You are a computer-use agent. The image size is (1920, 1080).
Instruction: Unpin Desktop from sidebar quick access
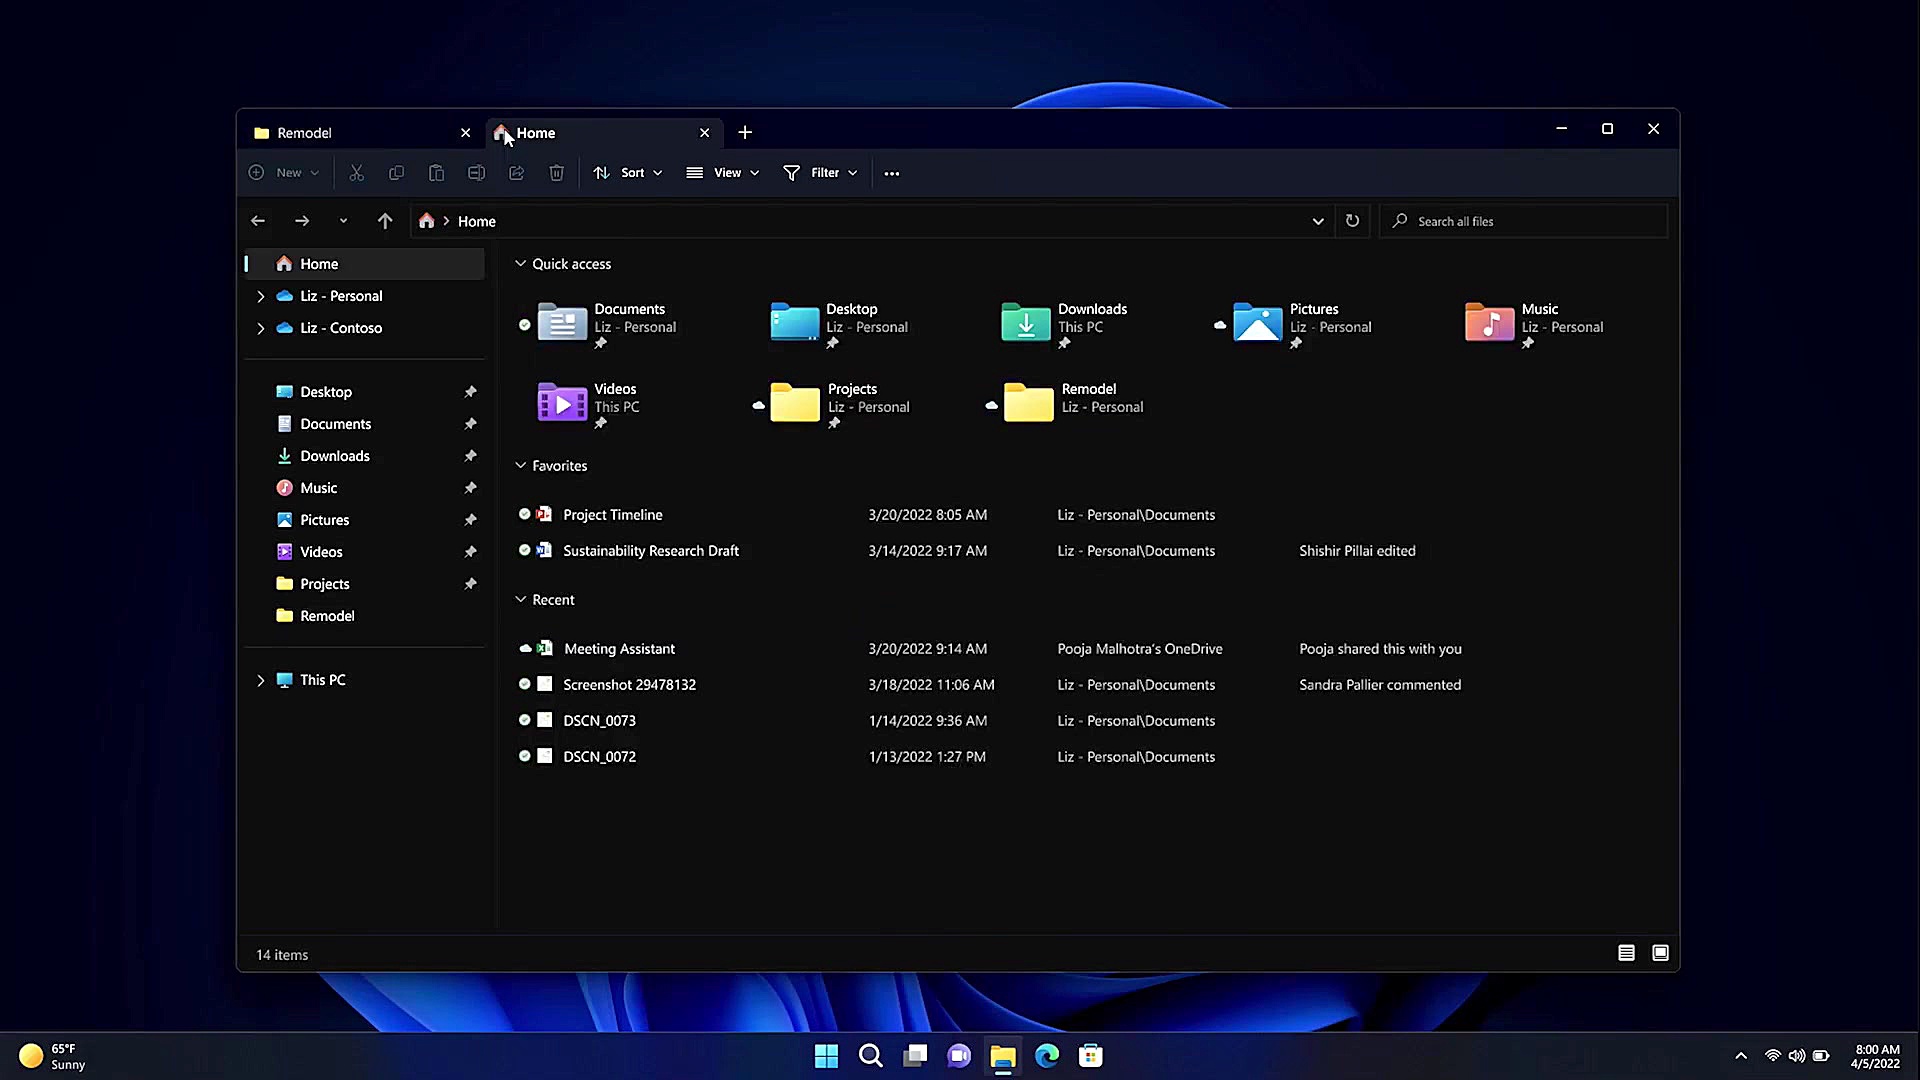click(x=470, y=392)
